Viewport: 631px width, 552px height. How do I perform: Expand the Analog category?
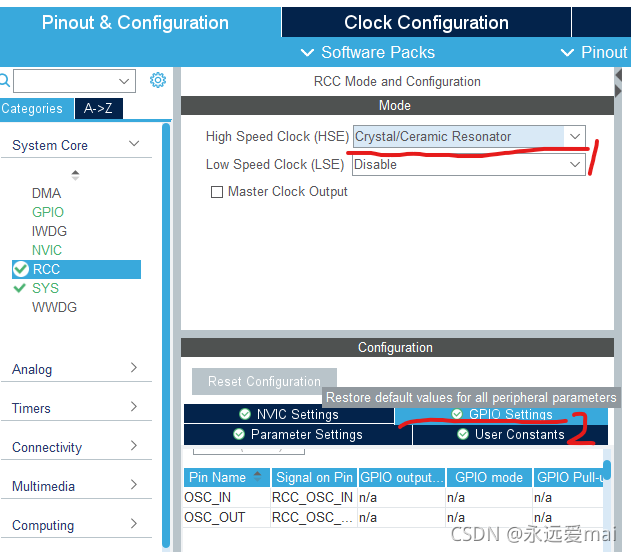coord(134,367)
